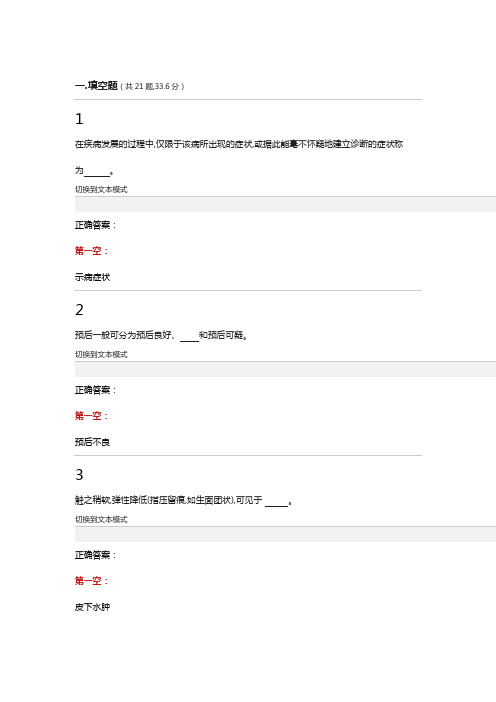Click the red 第一空 label under question 1

tap(91, 251)
